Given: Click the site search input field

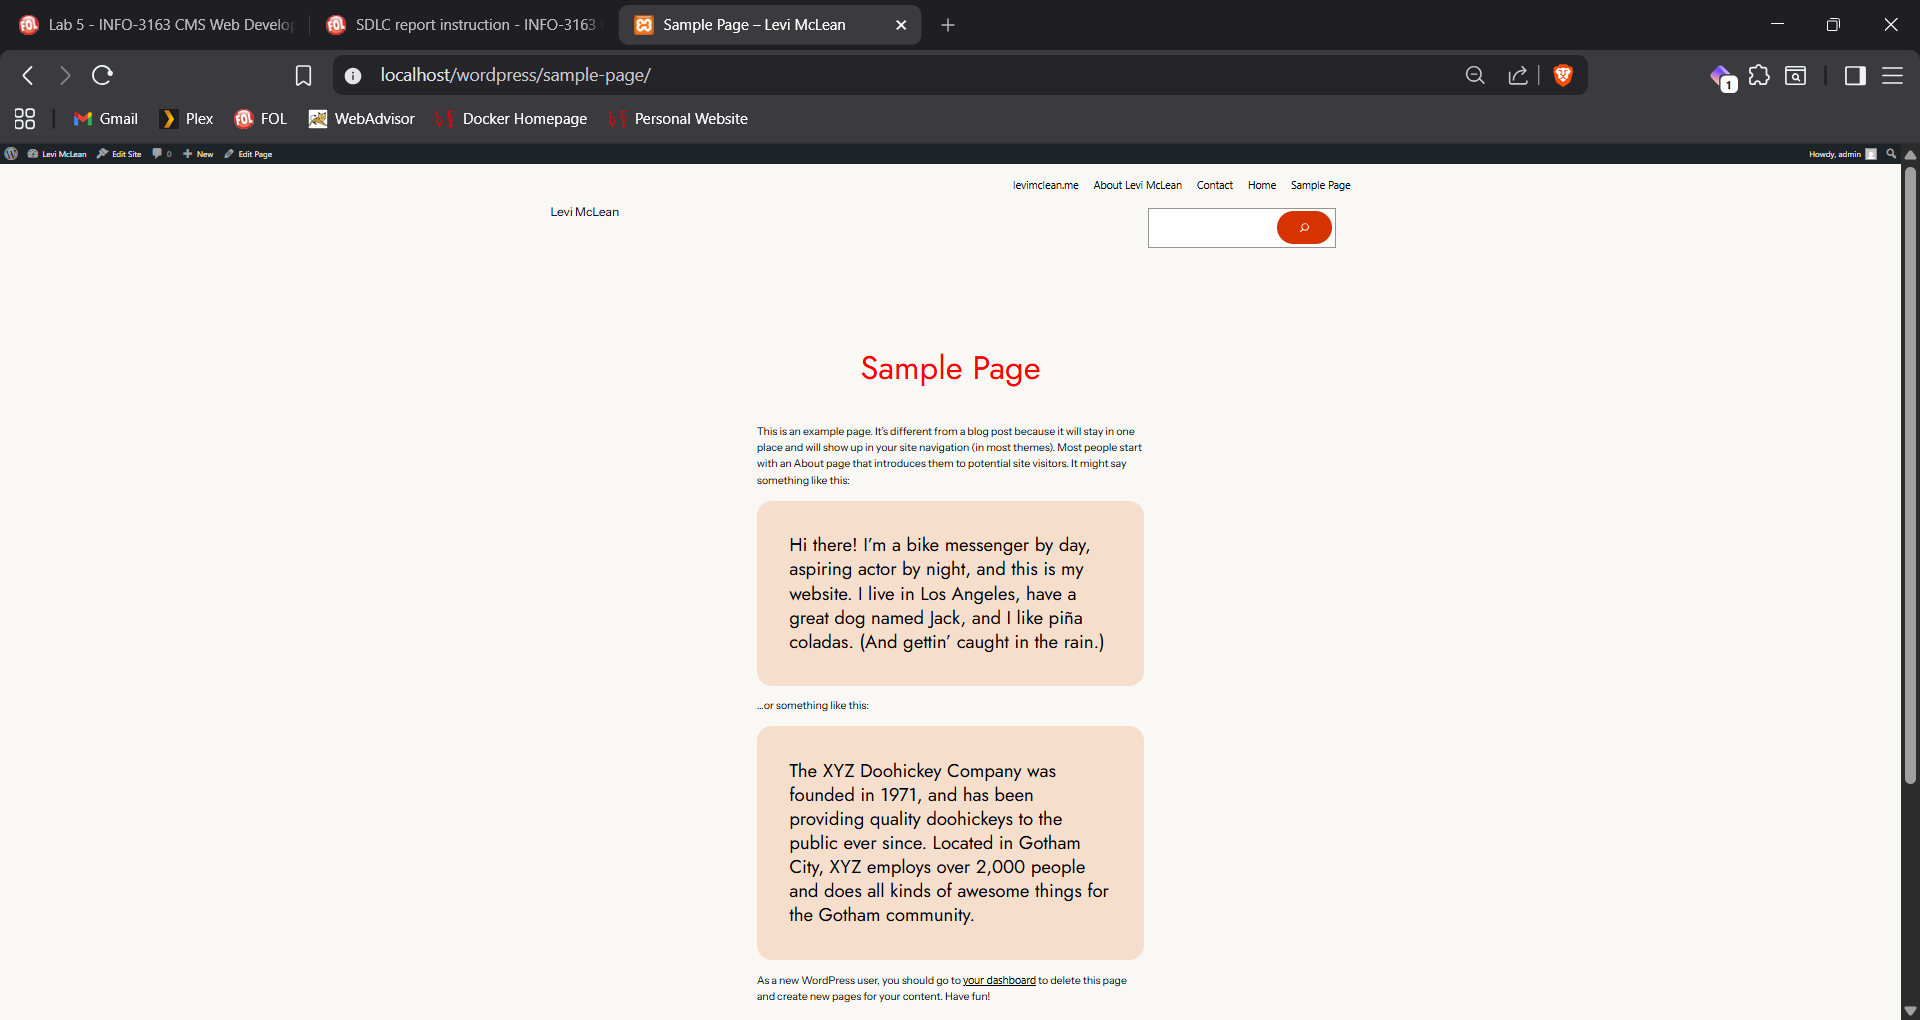Looking at the screenshot, I should (1212, 228).
